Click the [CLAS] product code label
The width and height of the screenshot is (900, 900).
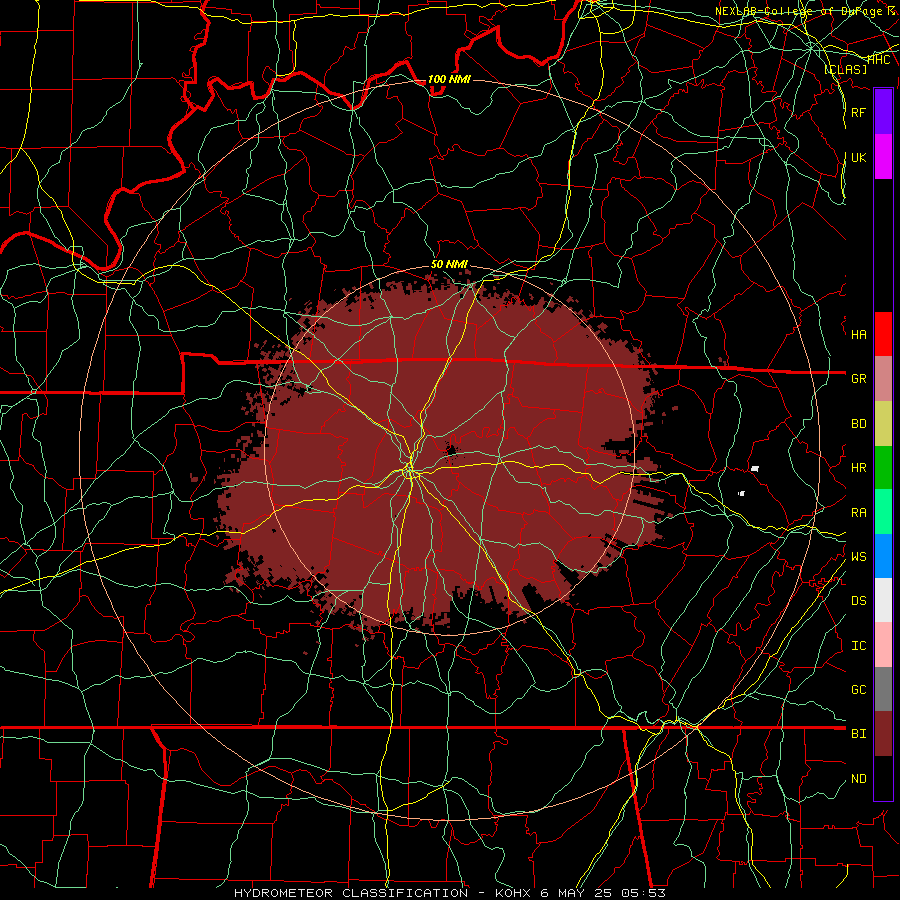click(845, 69)
